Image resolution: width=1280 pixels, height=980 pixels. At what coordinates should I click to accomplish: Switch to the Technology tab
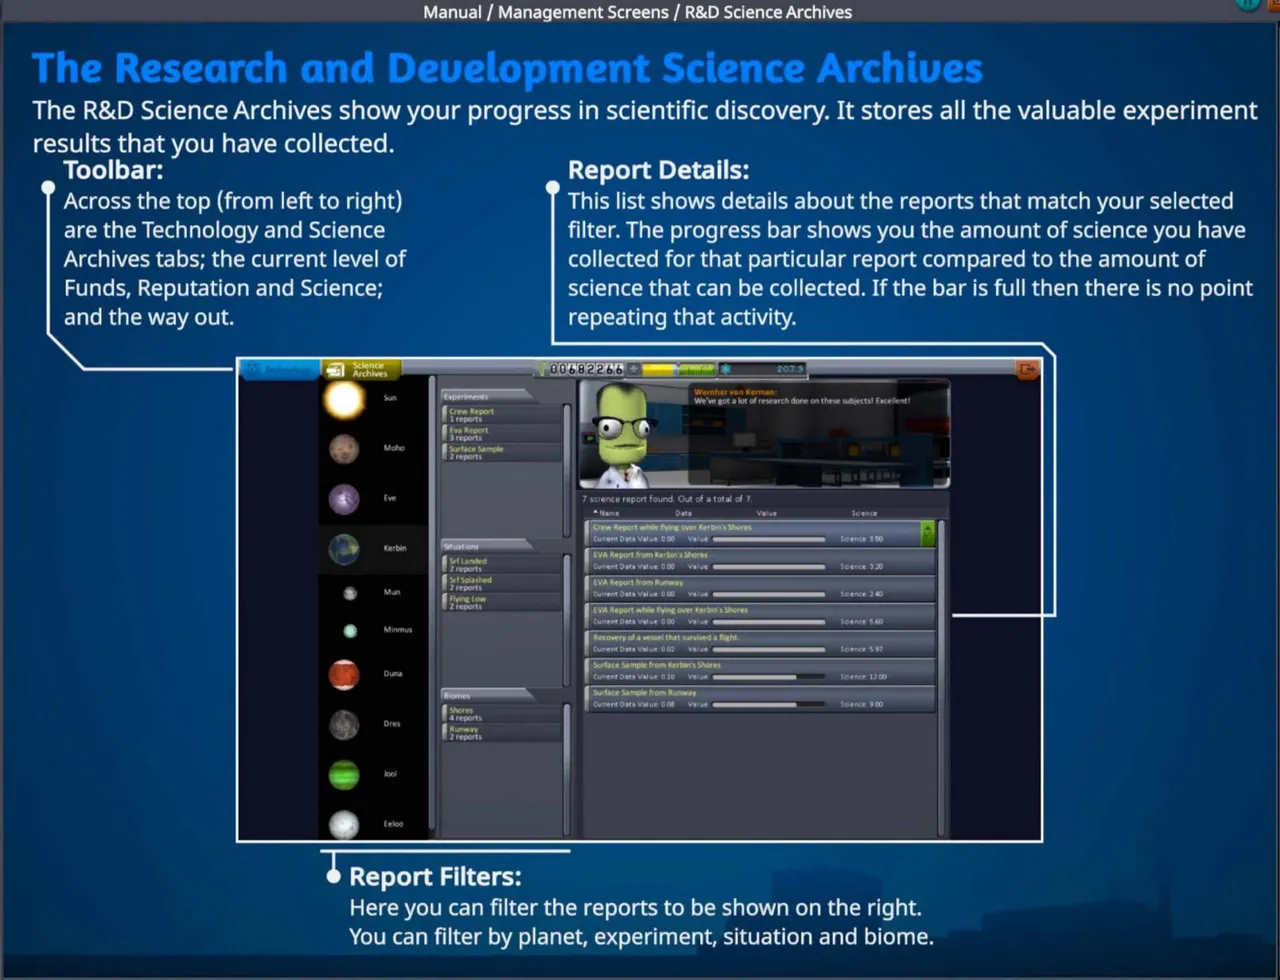(x=280, y=370)
